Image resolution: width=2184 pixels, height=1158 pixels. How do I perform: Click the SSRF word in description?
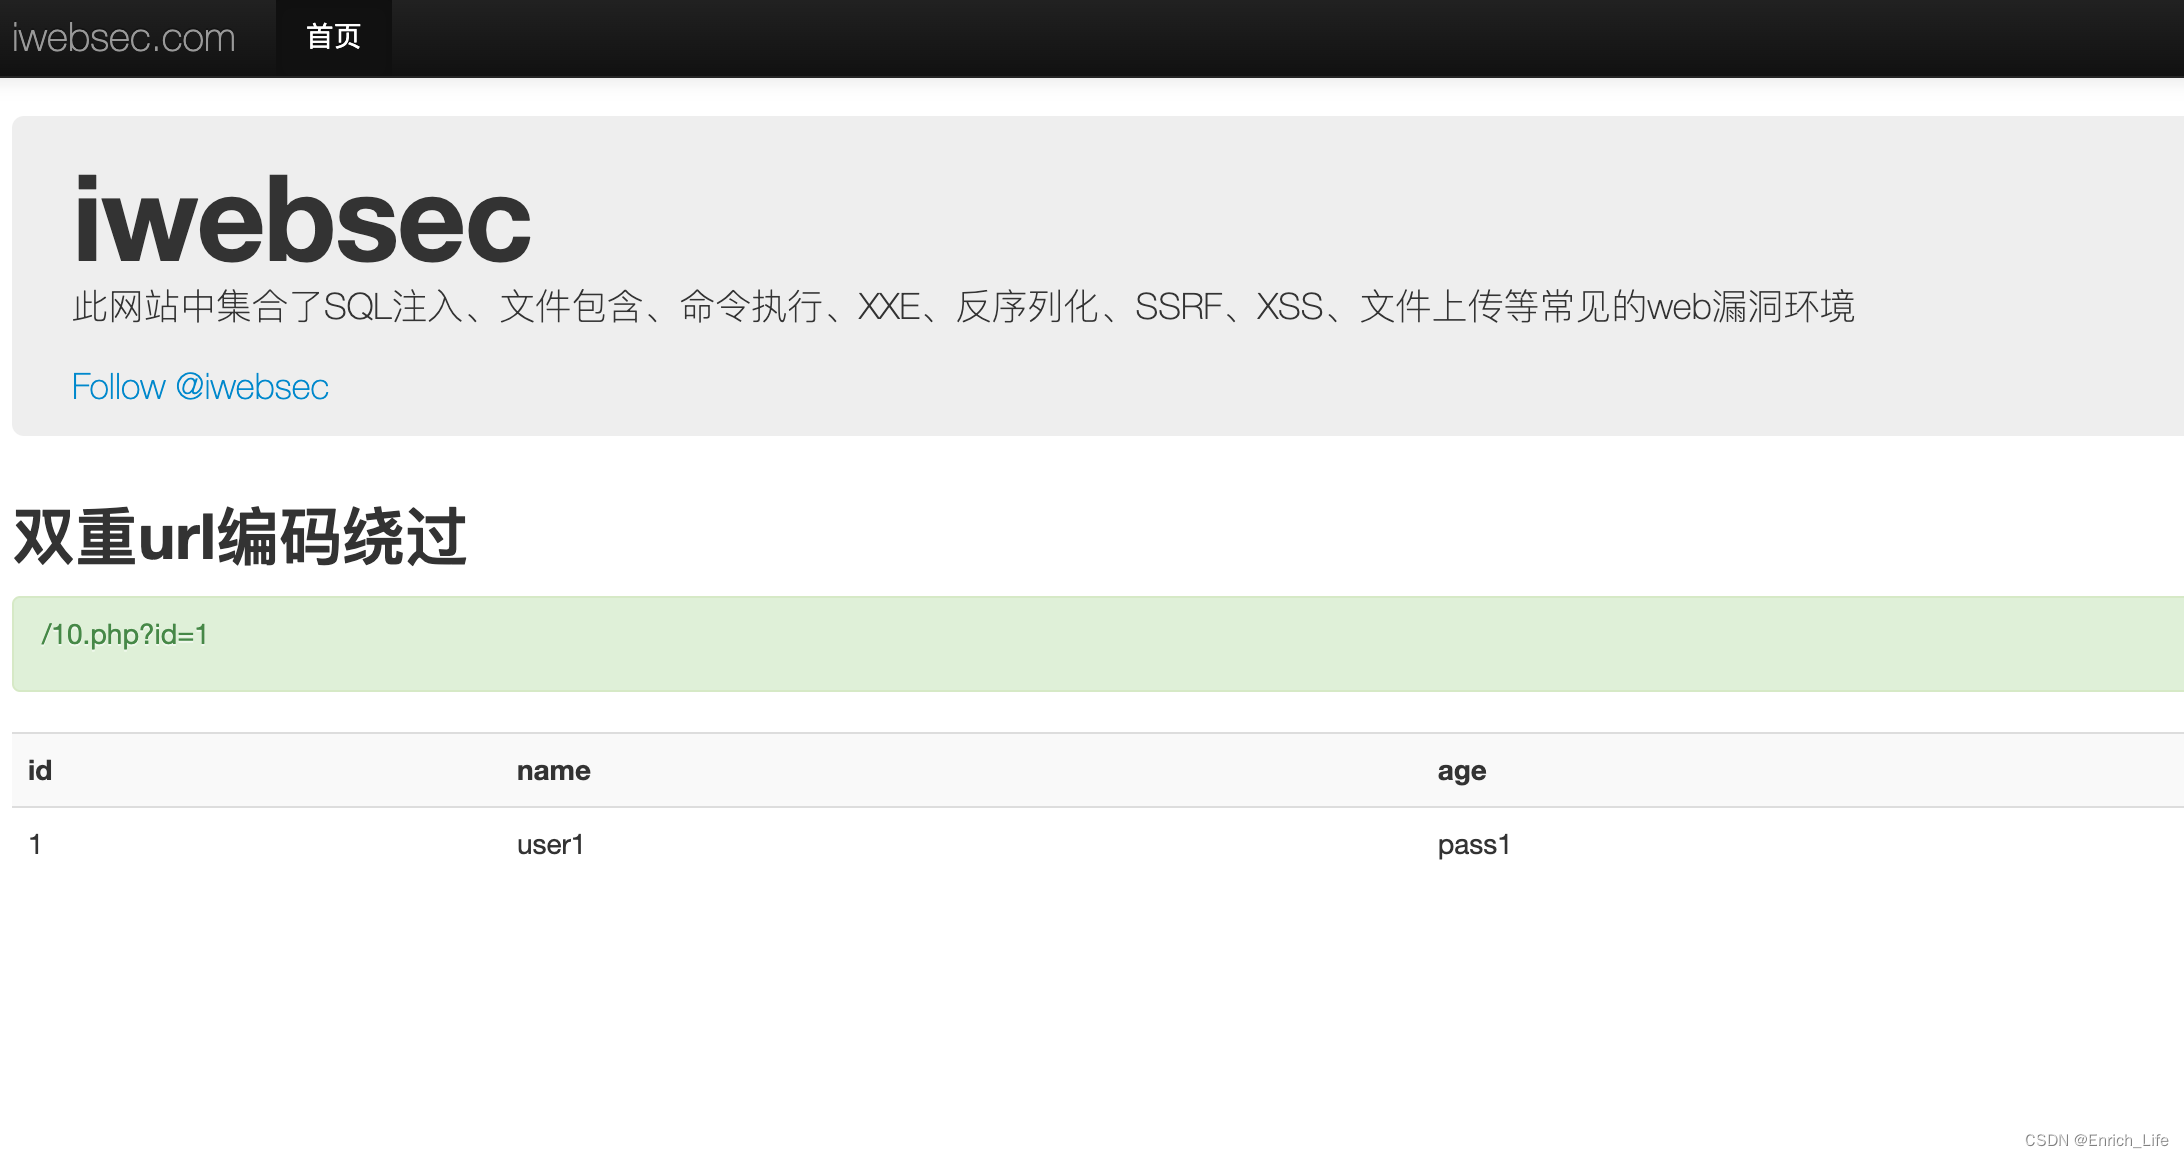1178,307
